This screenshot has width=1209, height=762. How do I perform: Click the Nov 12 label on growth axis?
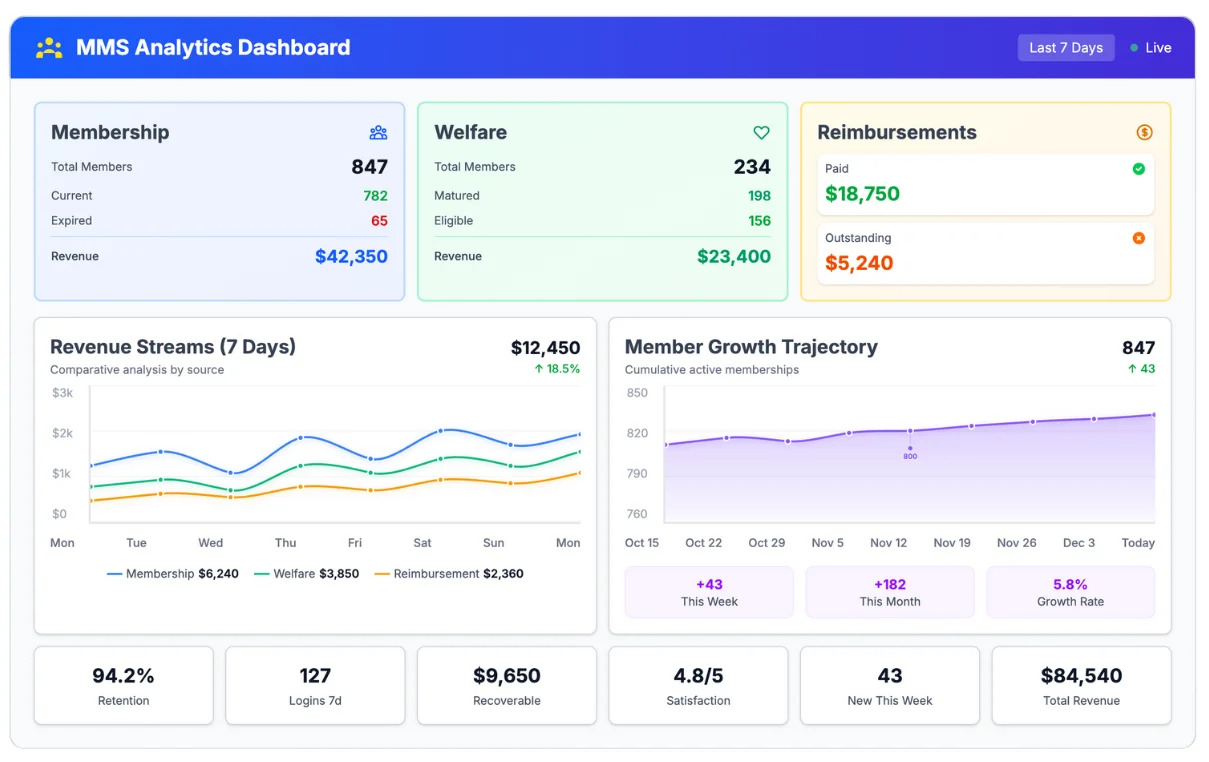point(888,543)
